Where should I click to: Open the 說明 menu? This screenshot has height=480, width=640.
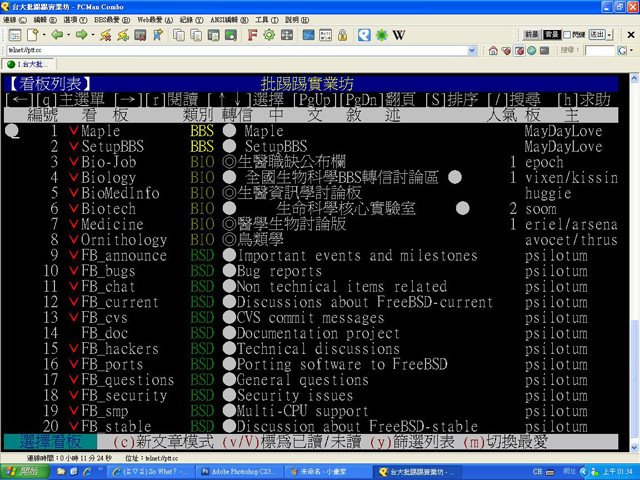pos(297,20)
